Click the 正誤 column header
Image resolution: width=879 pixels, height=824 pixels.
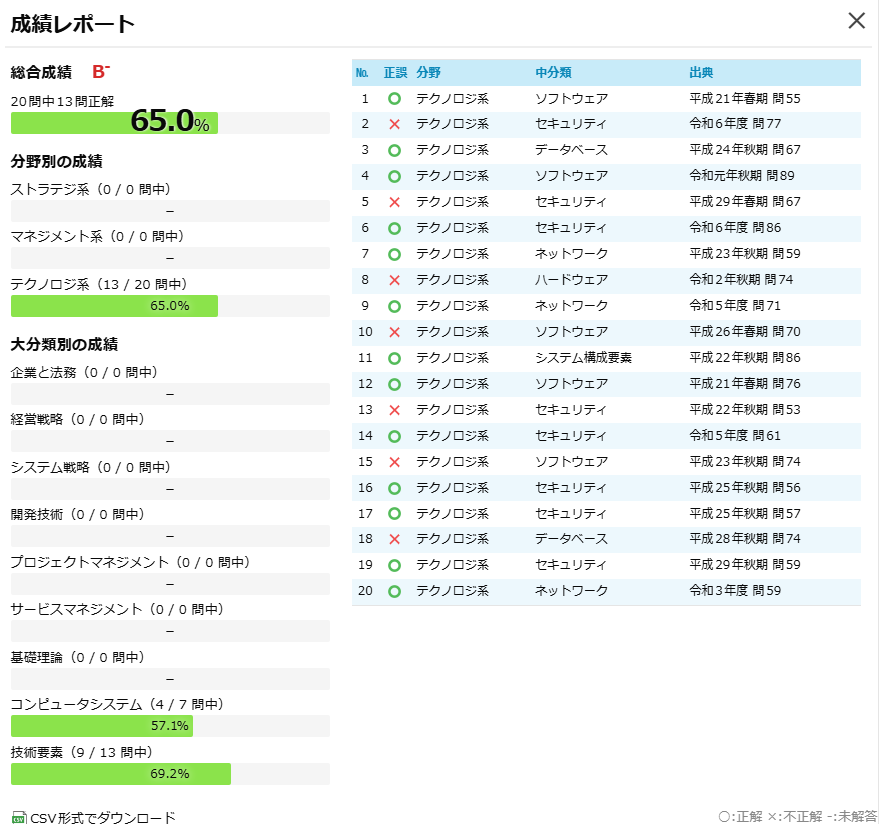pyautogui.click(x=395, y=73)
